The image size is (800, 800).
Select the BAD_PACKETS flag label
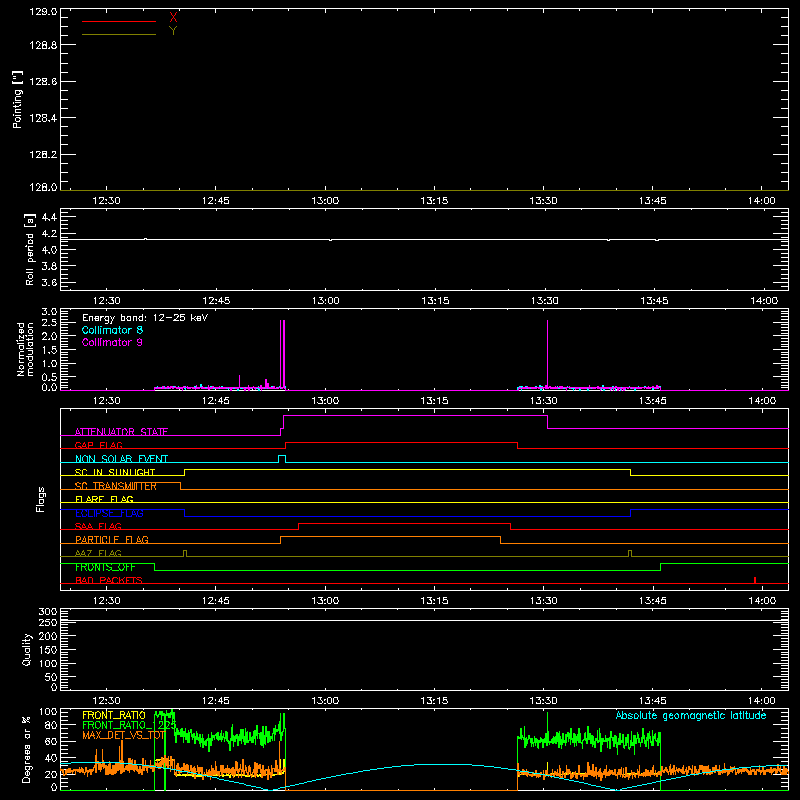109,580
